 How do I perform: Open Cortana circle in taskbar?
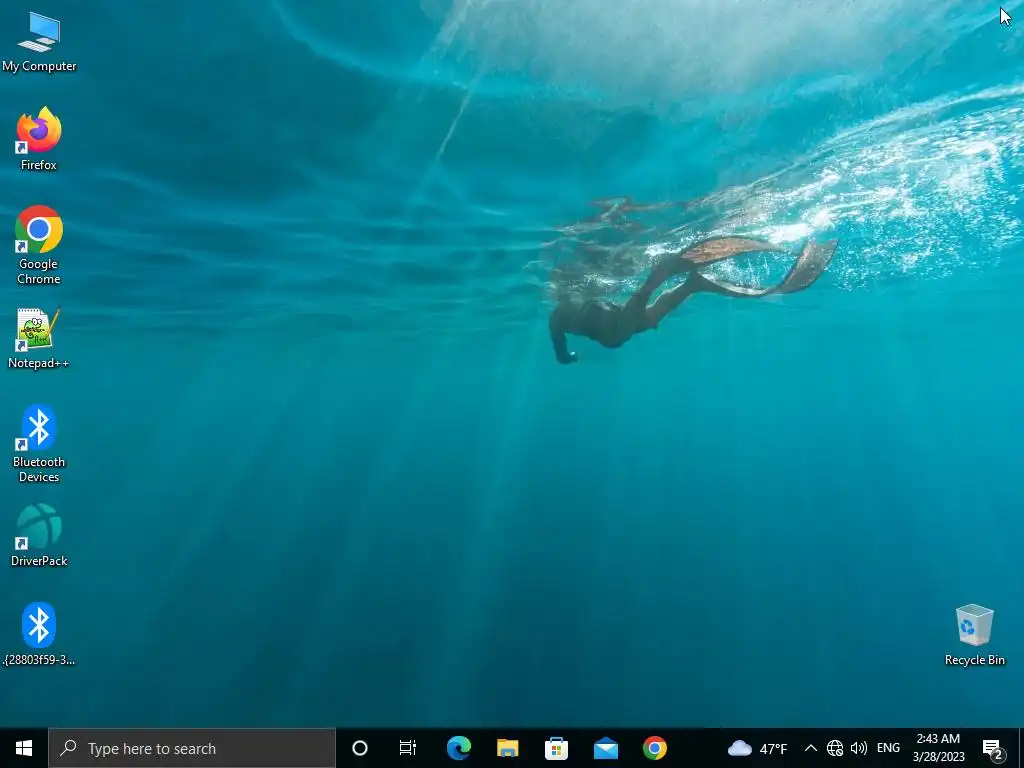click(360, 748)
